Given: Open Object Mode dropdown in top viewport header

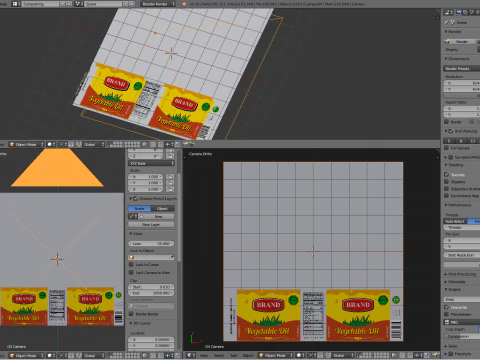Looking at the screenshot, I should pos(27,144).
